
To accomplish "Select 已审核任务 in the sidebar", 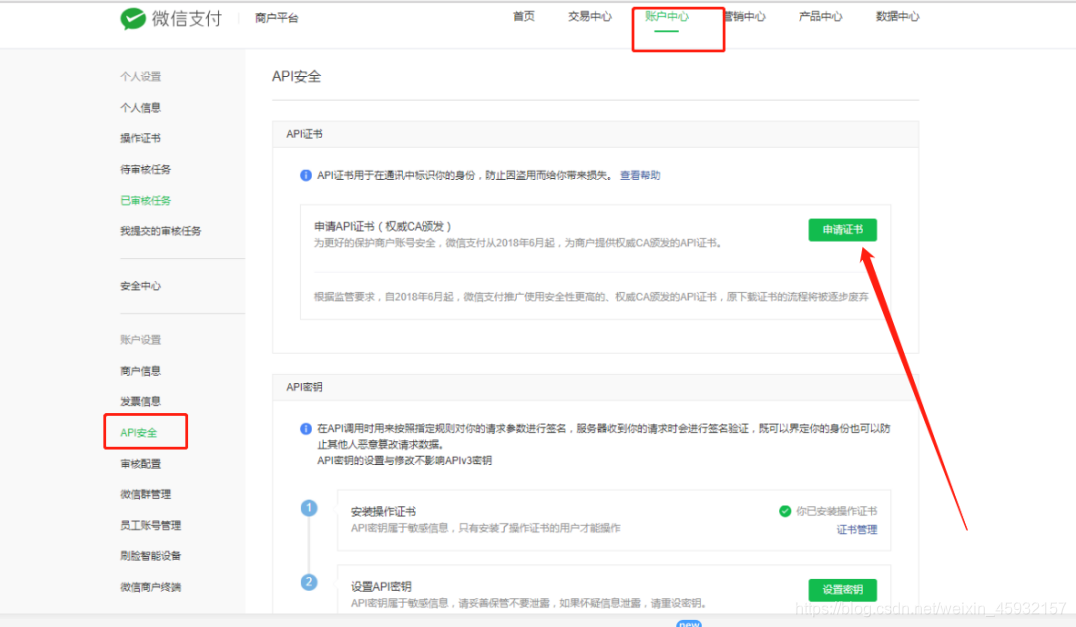I will [145, 201].
